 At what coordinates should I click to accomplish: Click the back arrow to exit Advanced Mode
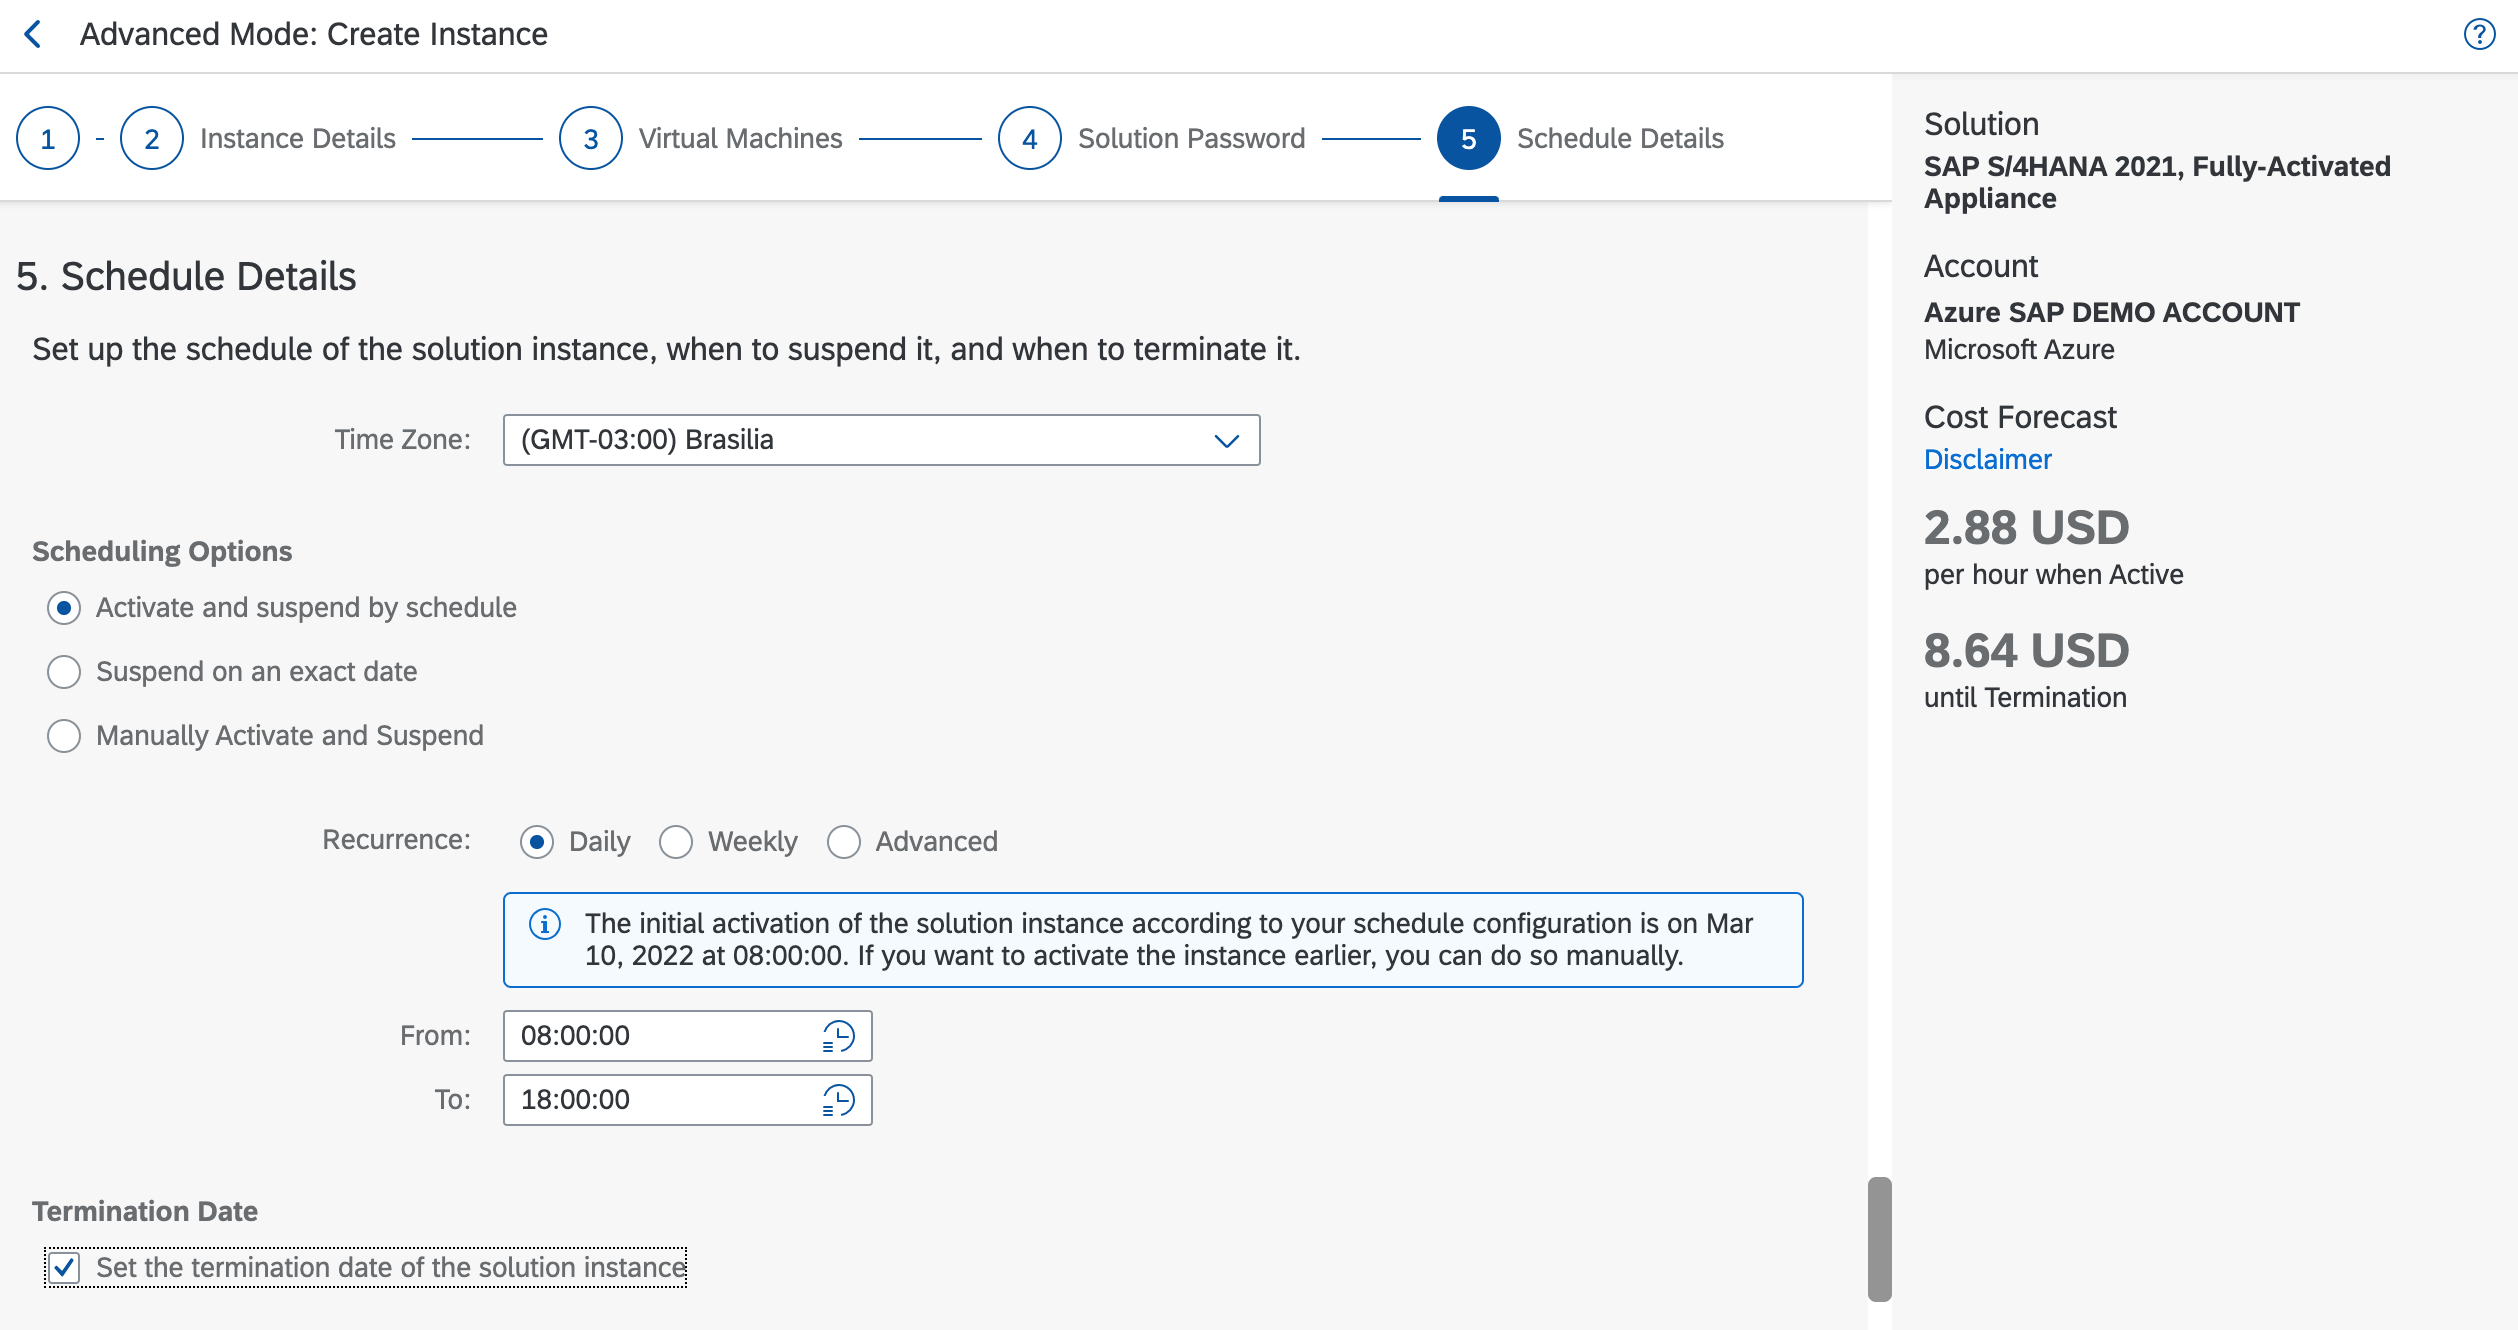tap(34, 33)
